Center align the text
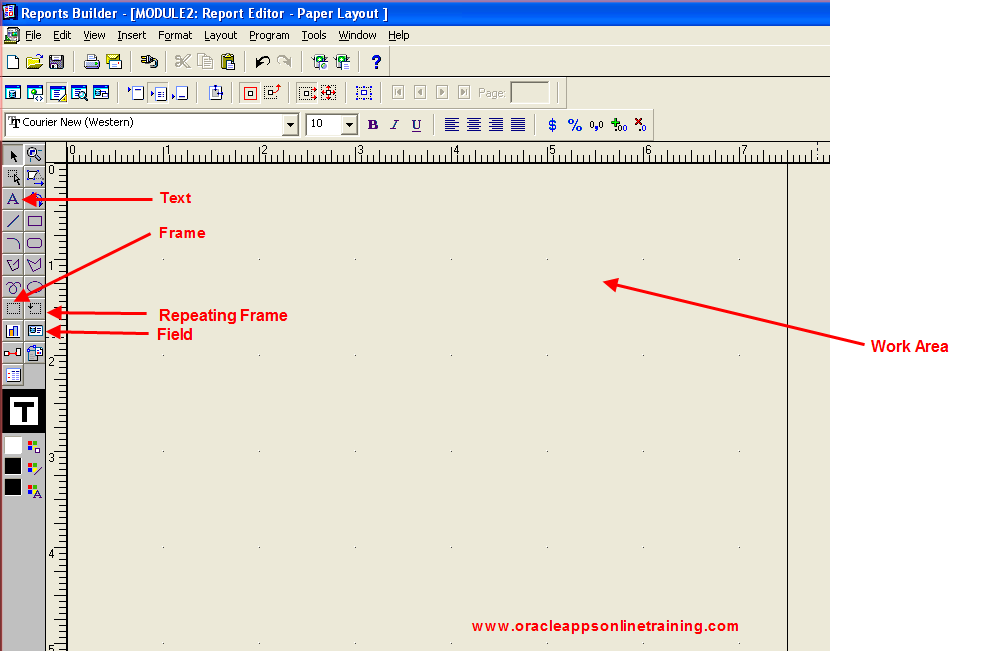Image resolution: width=991 pixels, height=651 pixels. point(473,125)
